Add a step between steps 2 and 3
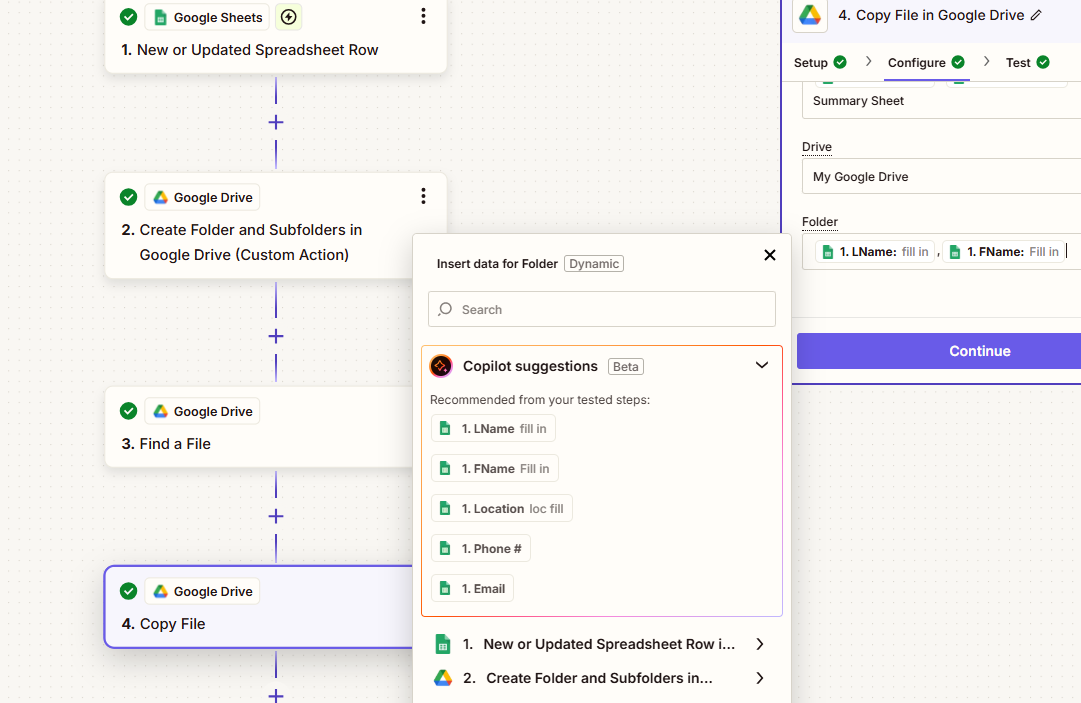Viewport: 1081px width, 703px height. pyautogui.click(x=276, y=336)
